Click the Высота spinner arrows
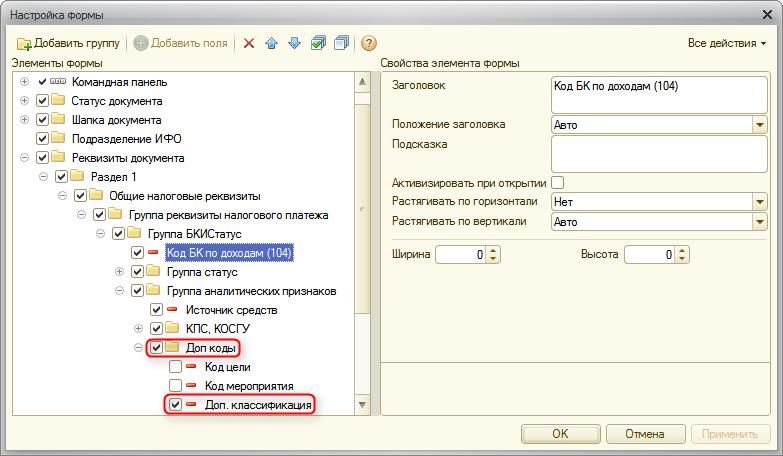This screenshot has height=456, width=783. pyautogui.click(x=682, y=255)
